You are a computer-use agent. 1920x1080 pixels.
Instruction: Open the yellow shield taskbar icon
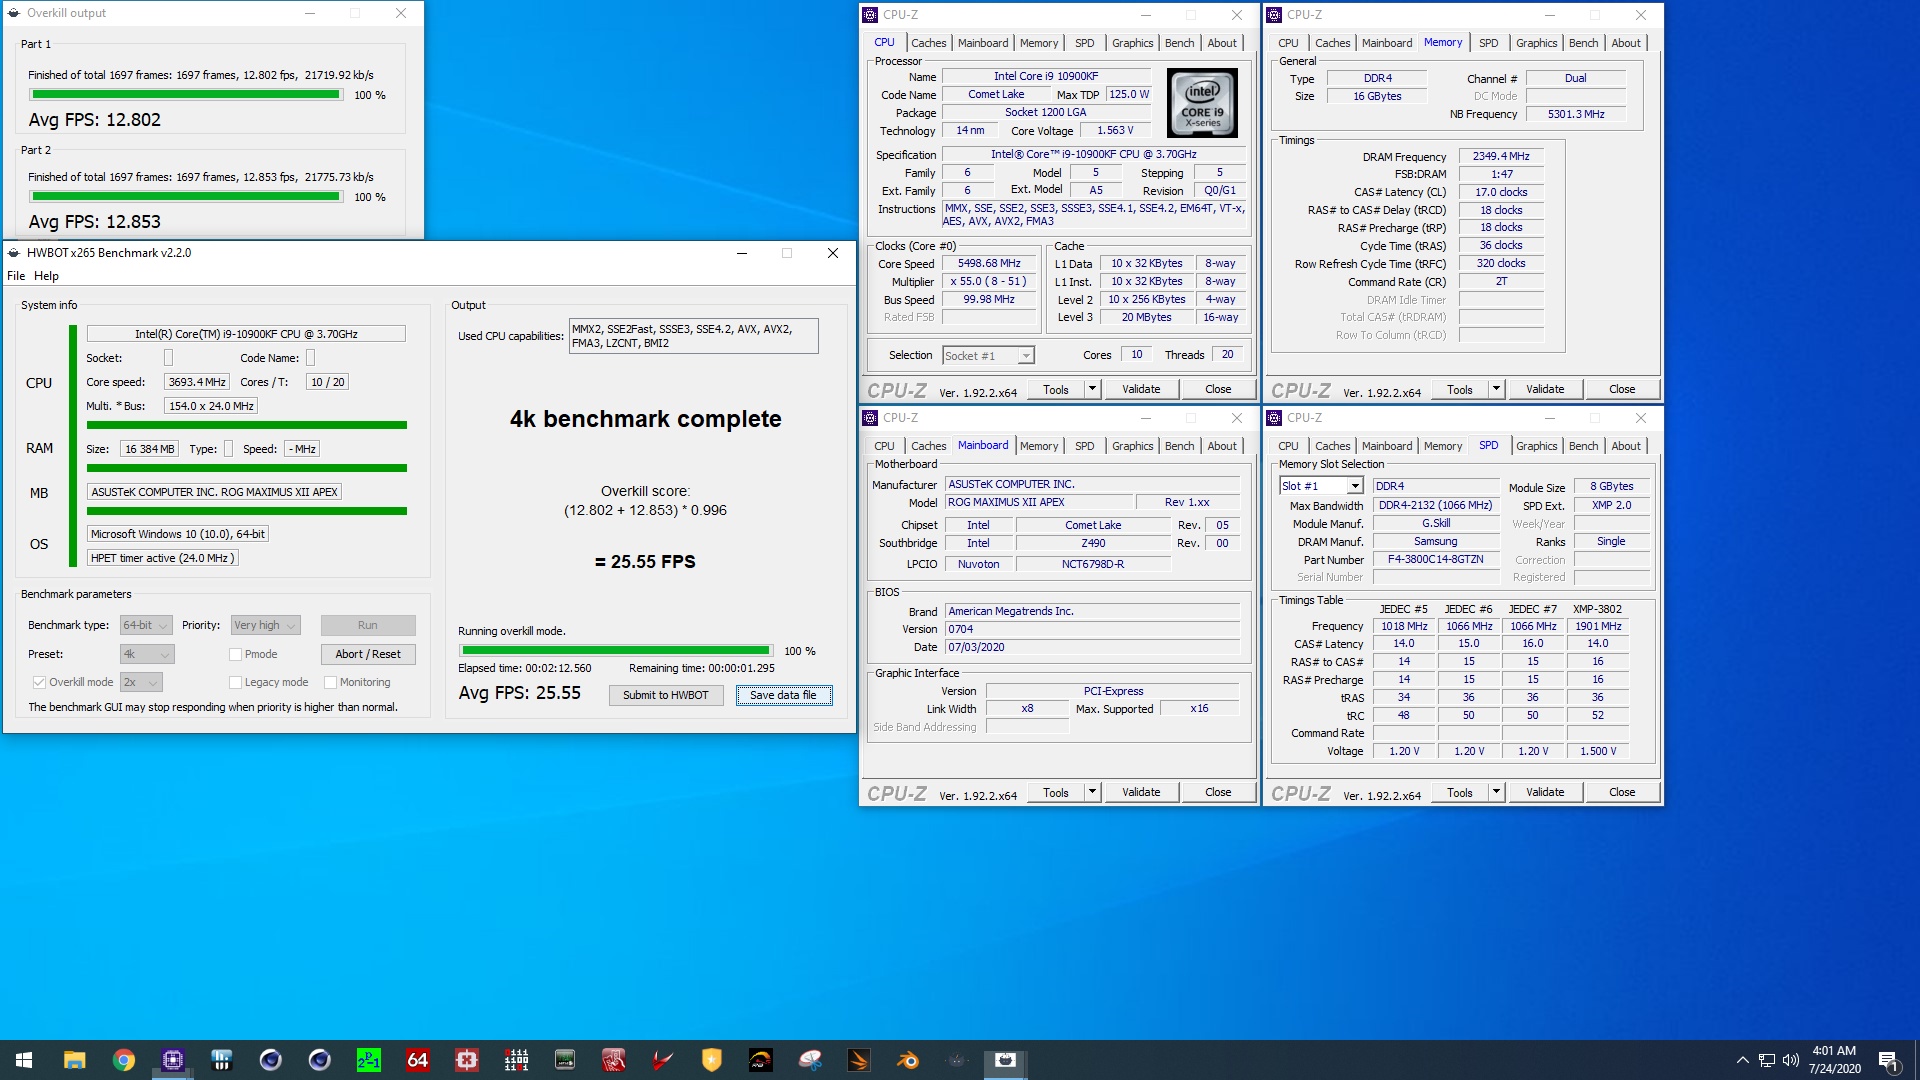[x=712, y=1060]
